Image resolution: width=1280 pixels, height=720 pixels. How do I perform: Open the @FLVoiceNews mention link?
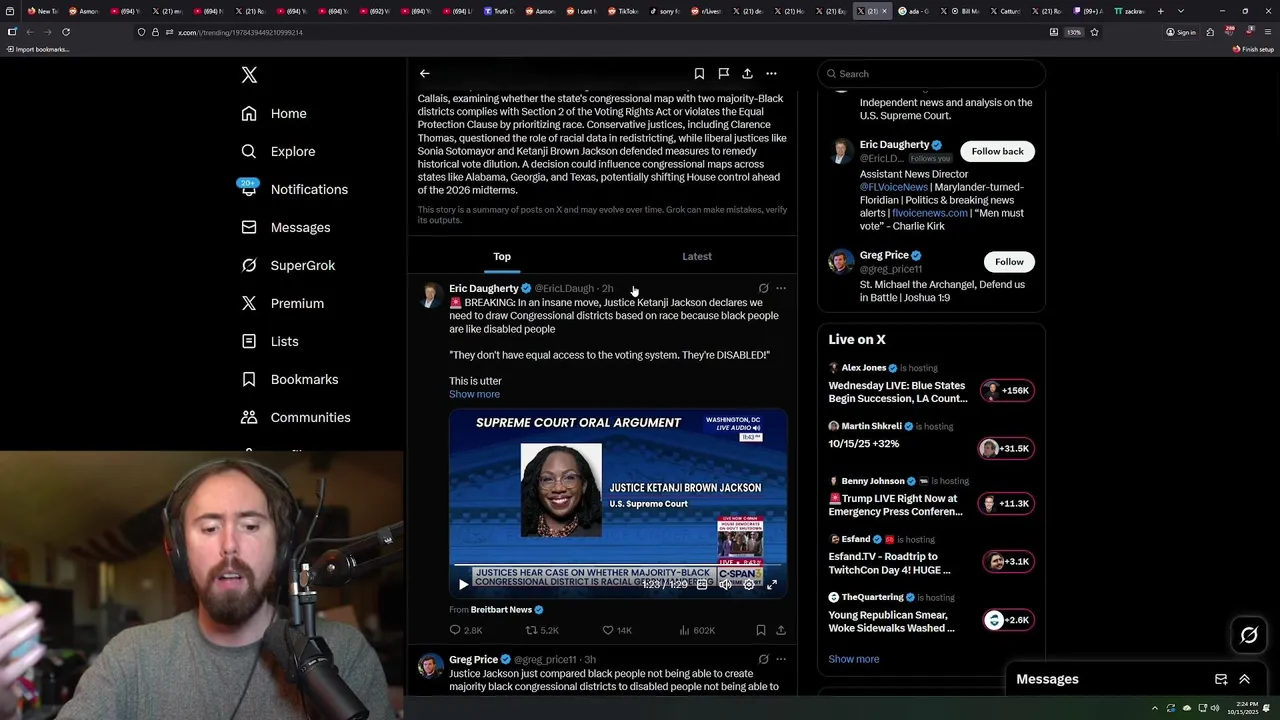894,187
